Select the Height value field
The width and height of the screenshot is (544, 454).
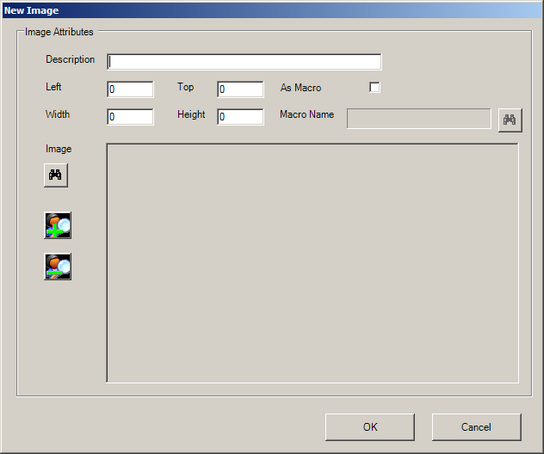coord(240,117)
